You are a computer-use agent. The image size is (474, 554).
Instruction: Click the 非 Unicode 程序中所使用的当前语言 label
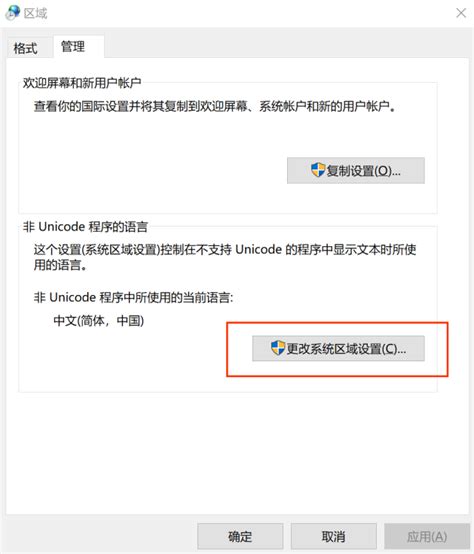click(134, 297)
